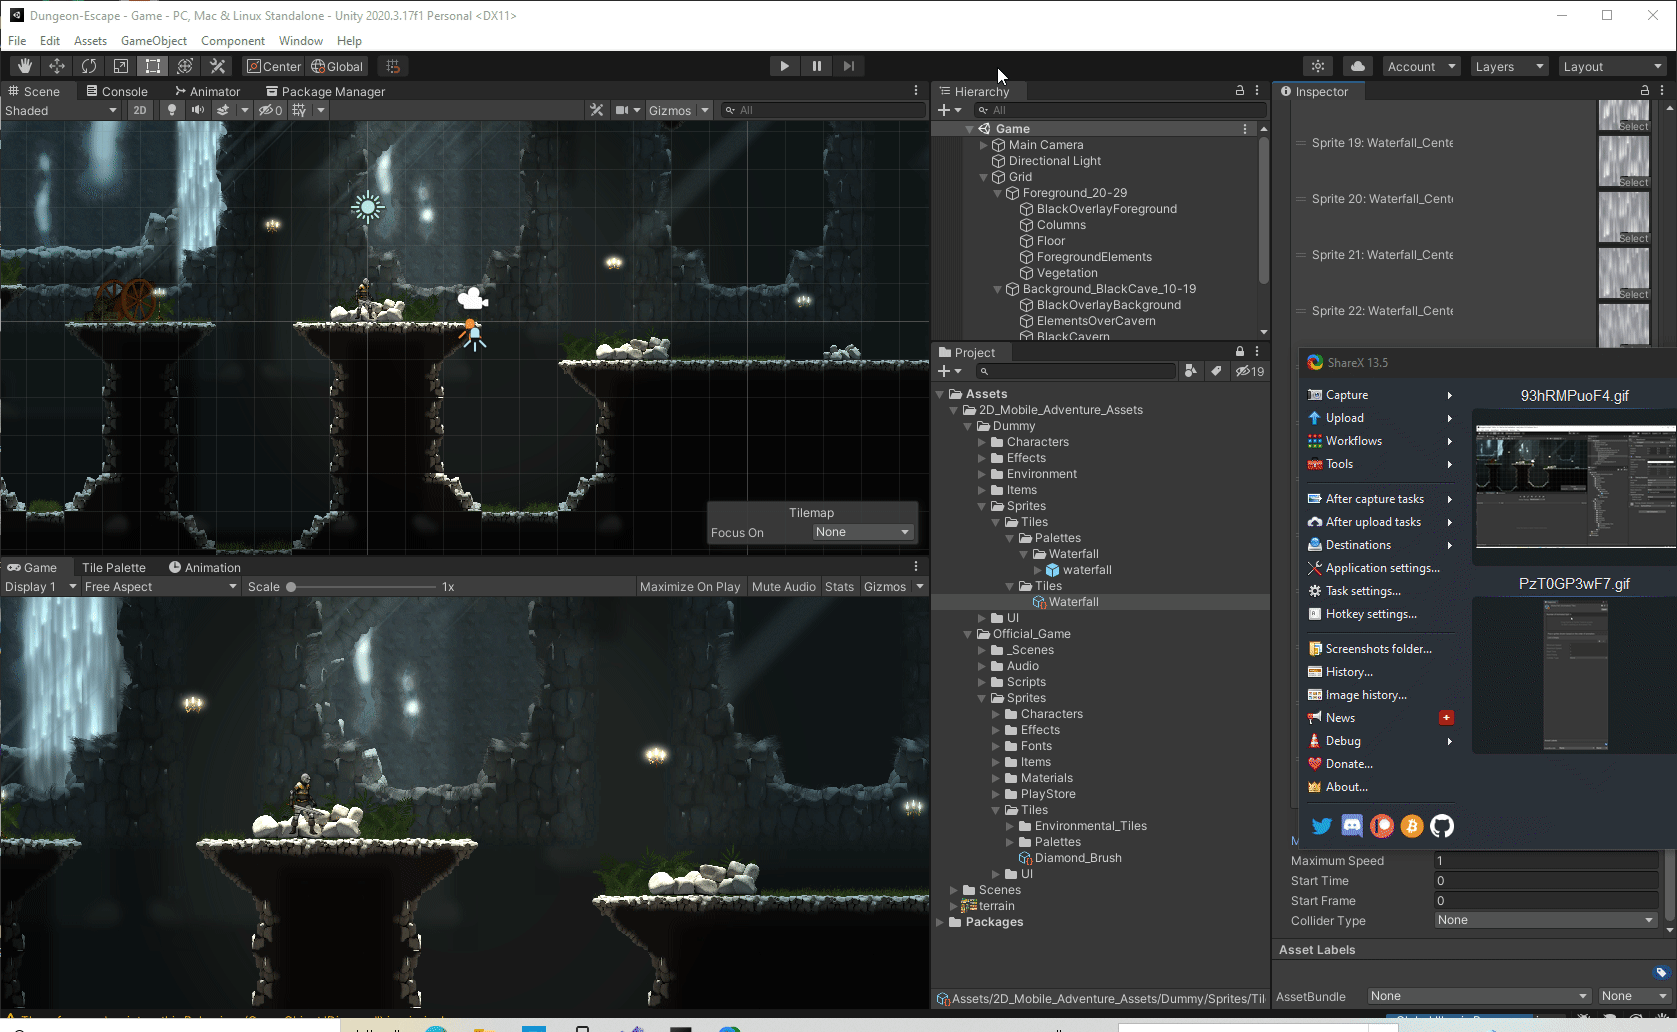Switch to the Animation tab

(205, 567)
